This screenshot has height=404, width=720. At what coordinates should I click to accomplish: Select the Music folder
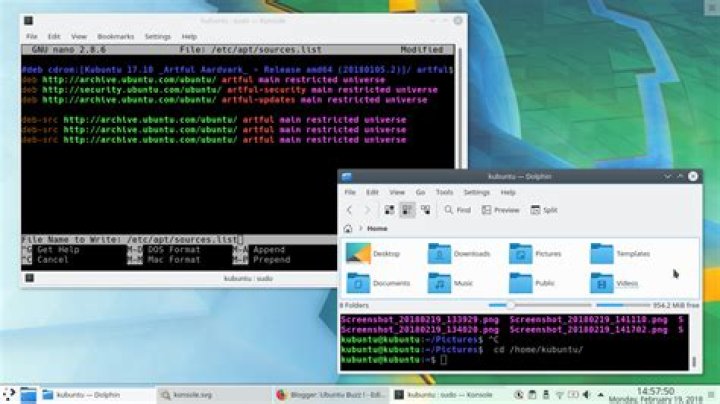pos(450,283)
